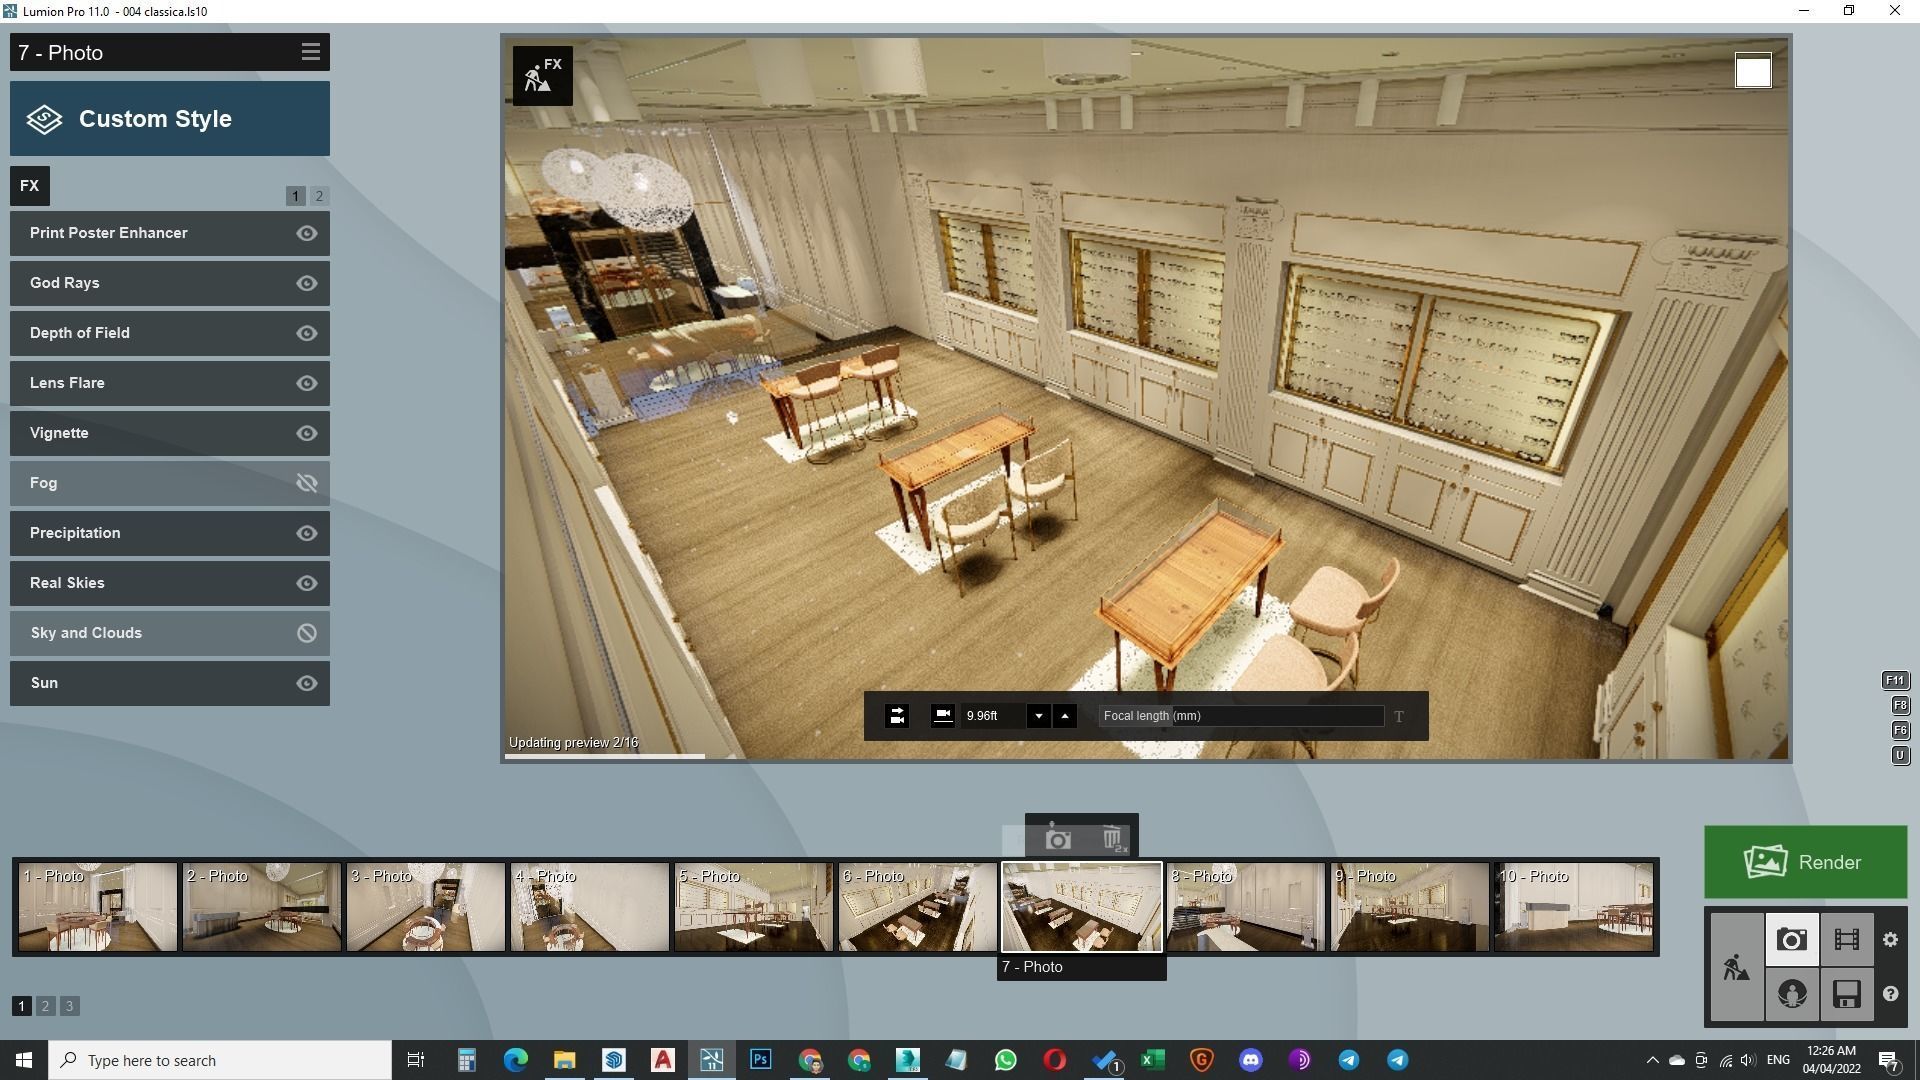
Task: Click the T icon next to Focal length
Action: (1399, 716)
